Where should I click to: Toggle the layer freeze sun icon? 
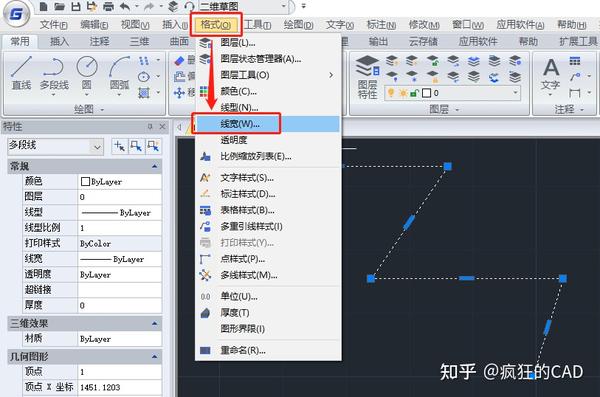[x=403, y=93]
